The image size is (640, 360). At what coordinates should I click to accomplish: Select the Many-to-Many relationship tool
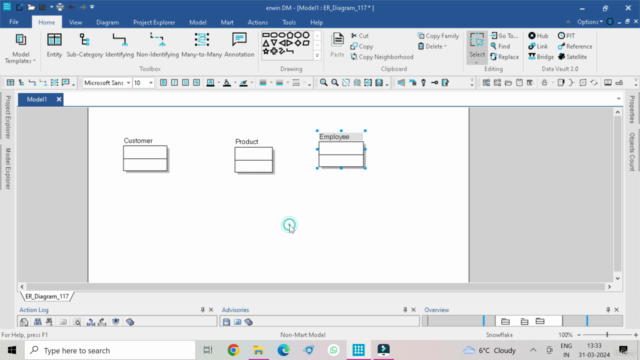pyautogui.click(x=202, y=45)
